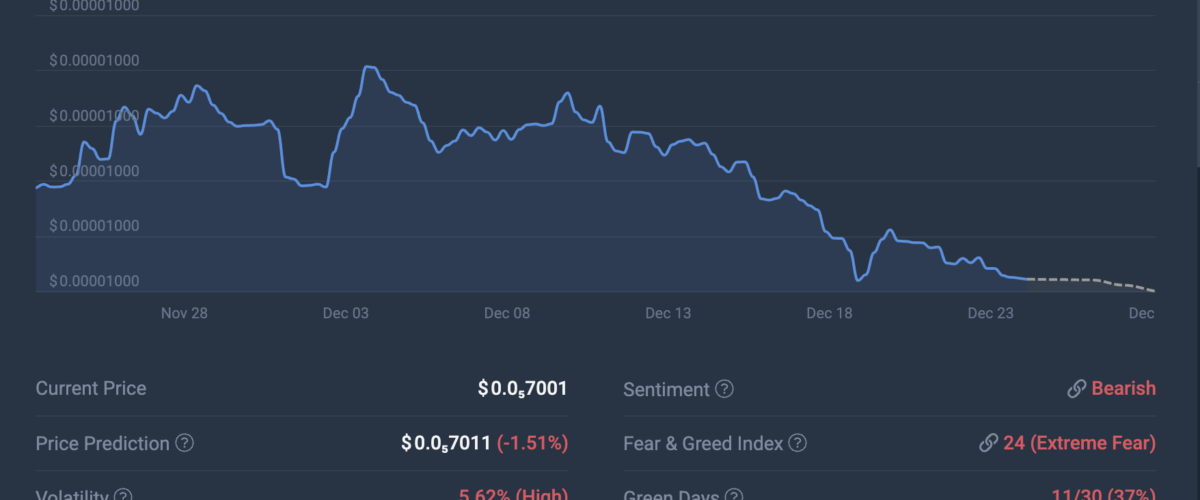Click the Price Prediction value $0.0₅7011

click(x=446, y=442)
